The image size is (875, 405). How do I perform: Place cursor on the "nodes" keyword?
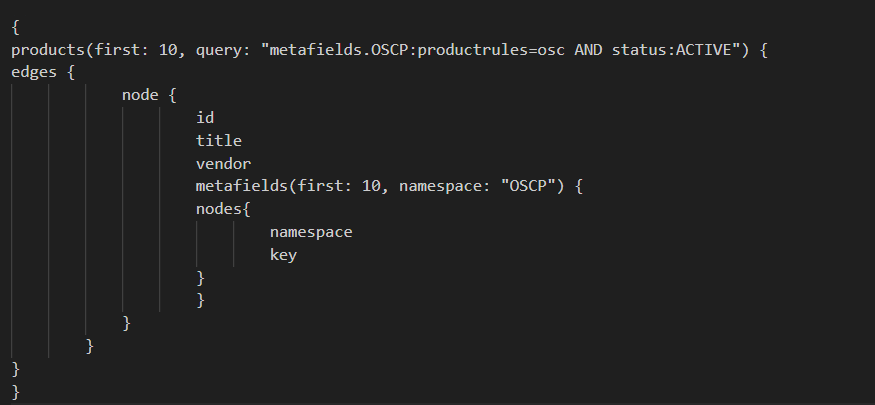(219, 210)
